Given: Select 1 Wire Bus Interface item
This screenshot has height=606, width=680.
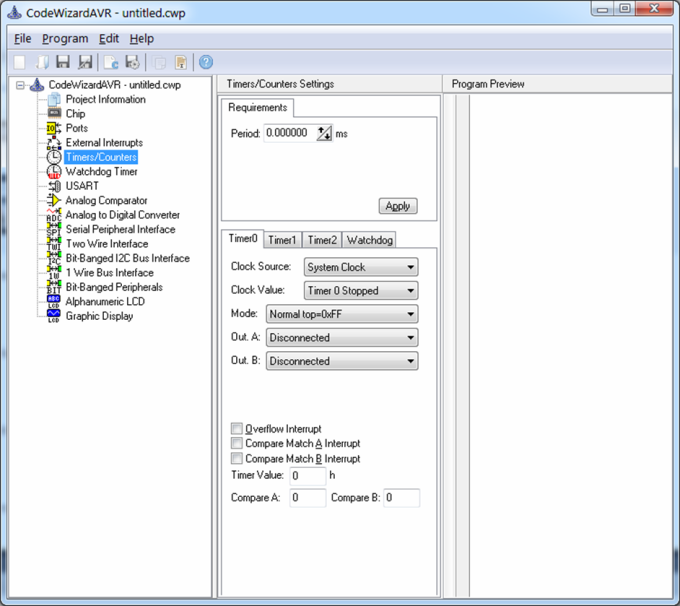Looking at the screenshot, I should point(110,273).
